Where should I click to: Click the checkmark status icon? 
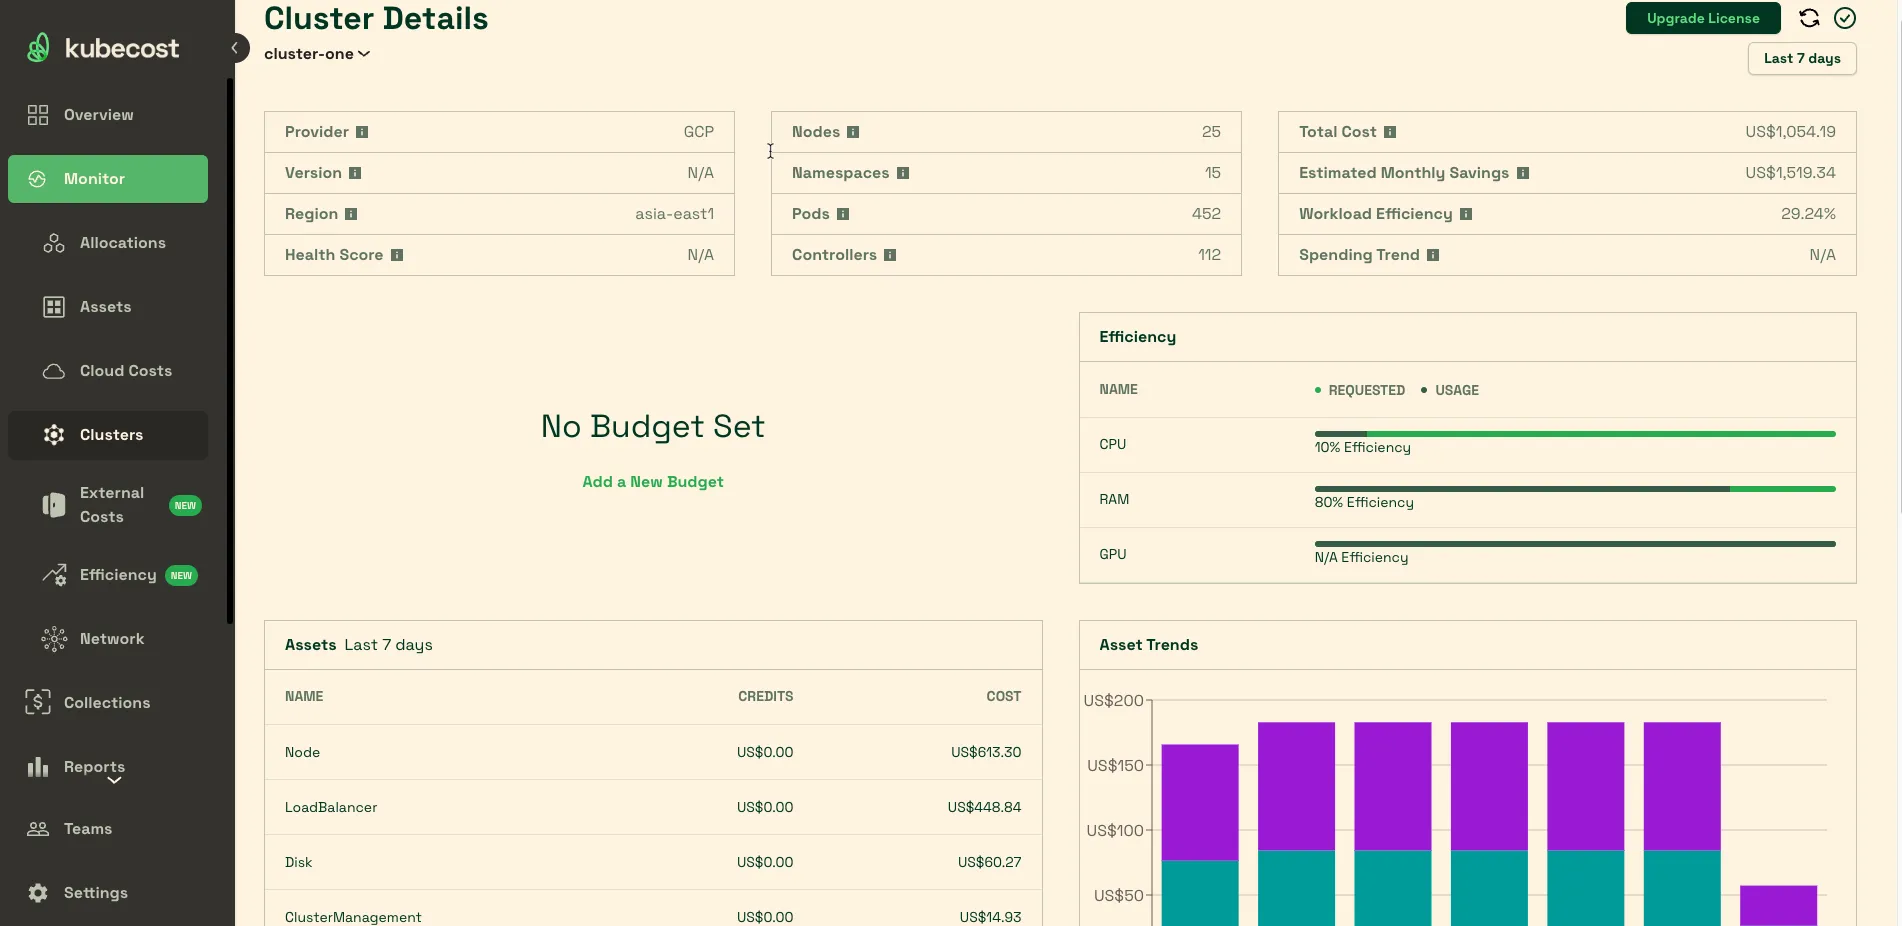1845,18
